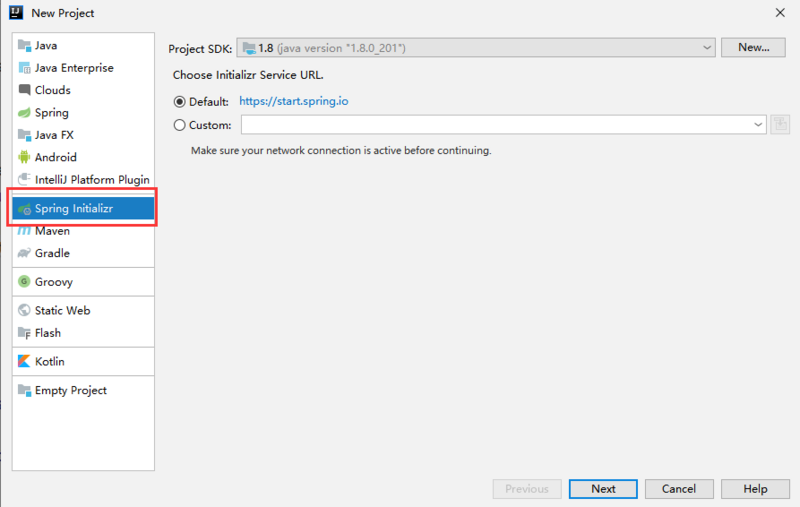Click the New... SDK button
The image size is (800, 507).
753,47
